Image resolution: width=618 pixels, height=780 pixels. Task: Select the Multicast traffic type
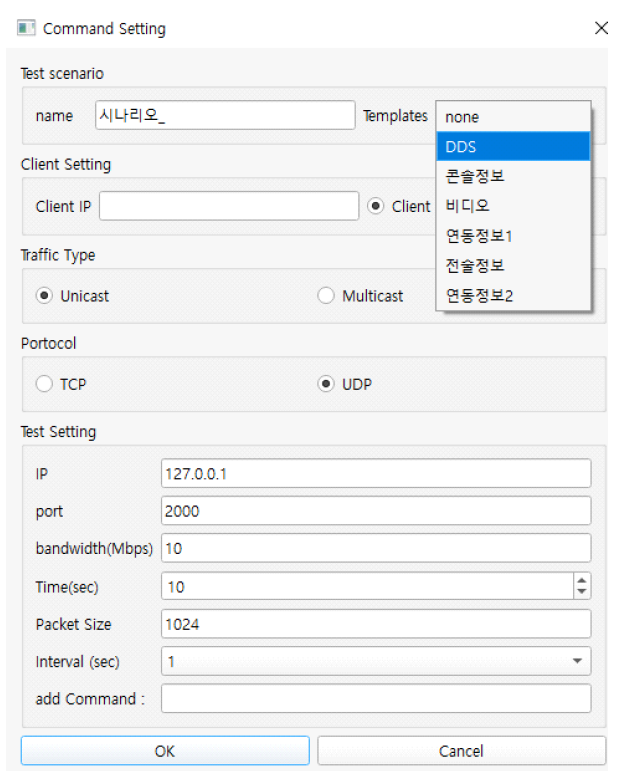tap(326, 296)
